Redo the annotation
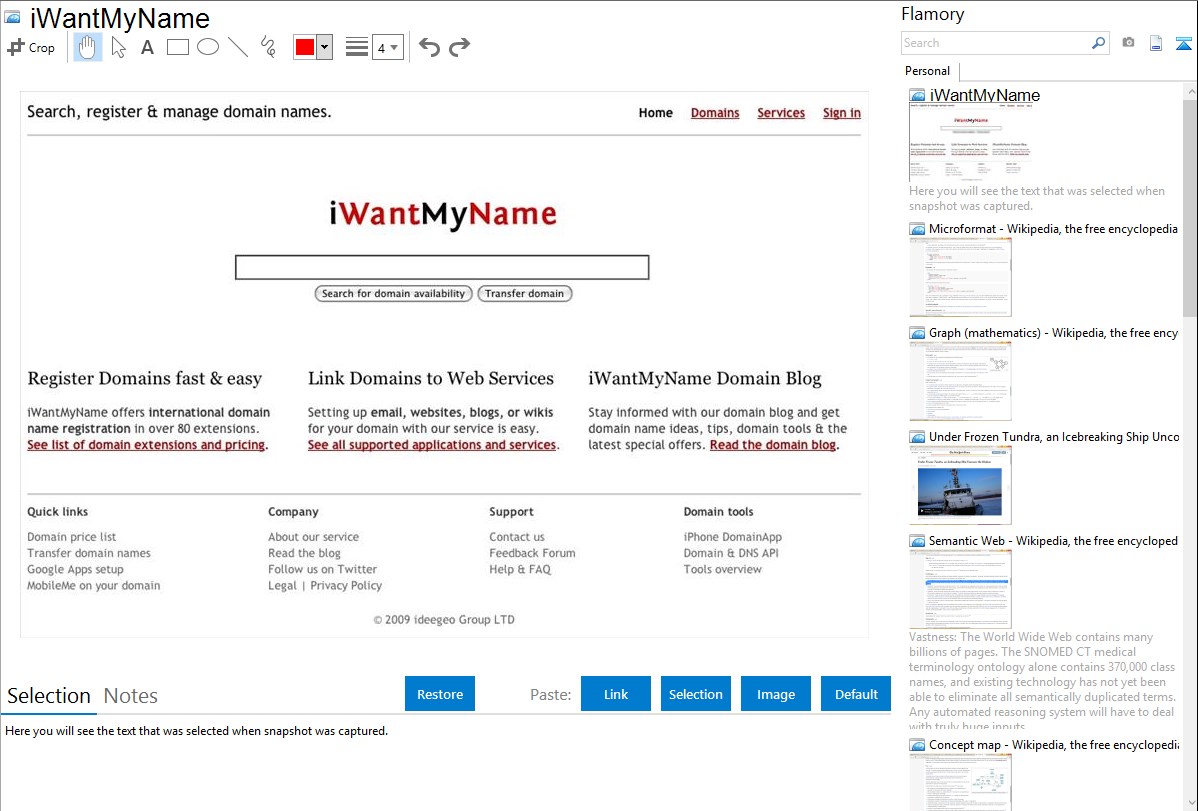Image resolution: width=1198 pixels, height=811 pixels. click(459, 47)
